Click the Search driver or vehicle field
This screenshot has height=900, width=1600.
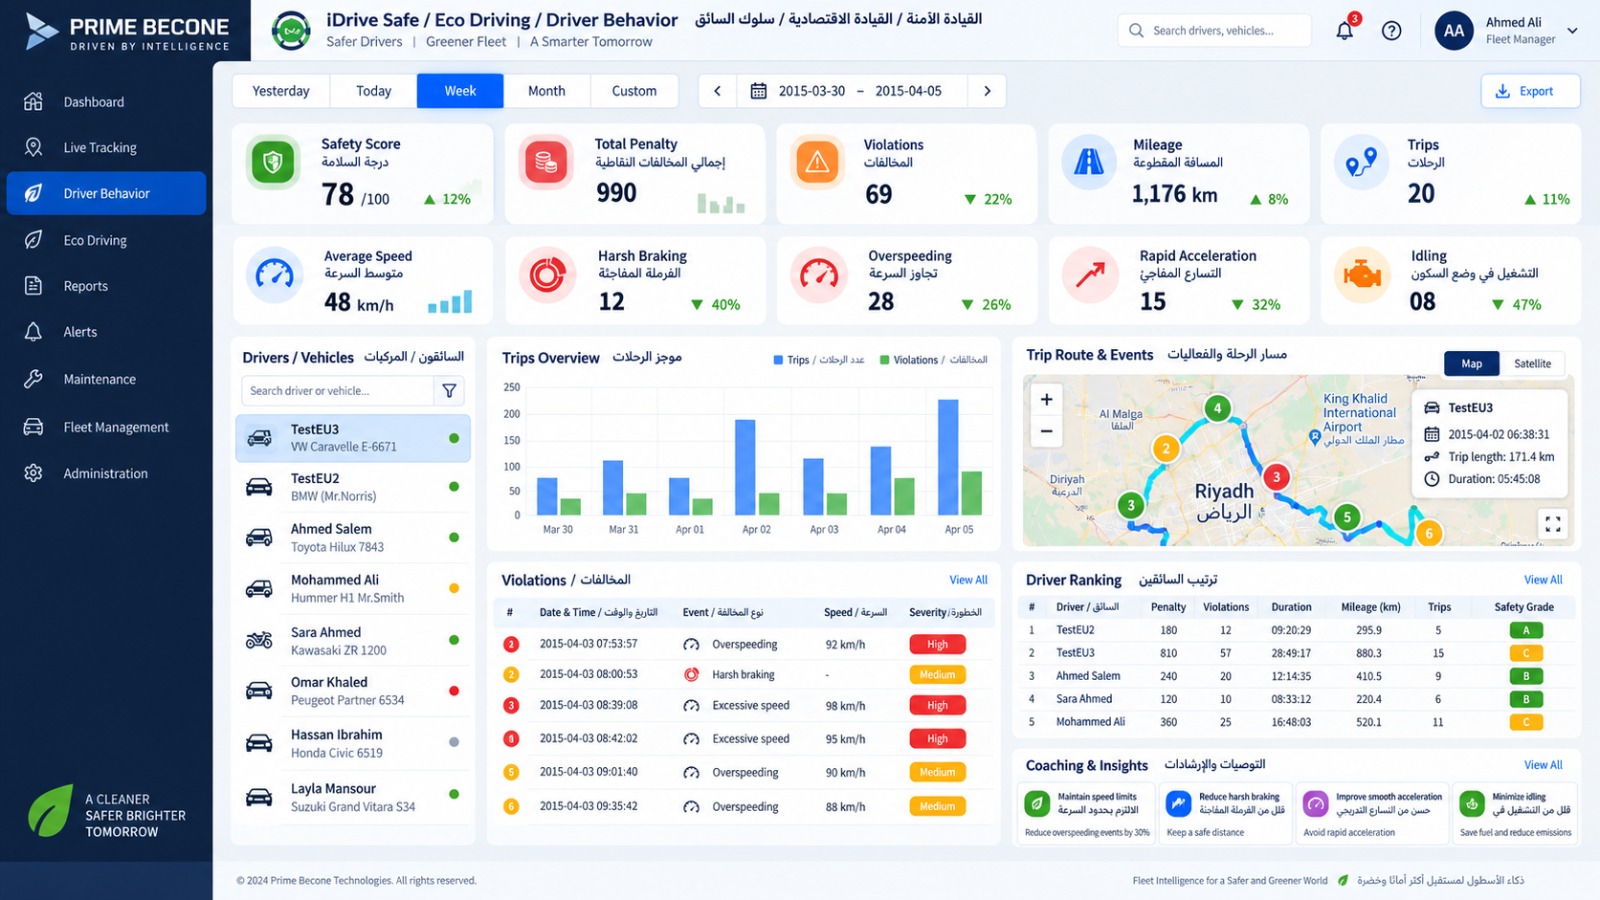point(338,391)
